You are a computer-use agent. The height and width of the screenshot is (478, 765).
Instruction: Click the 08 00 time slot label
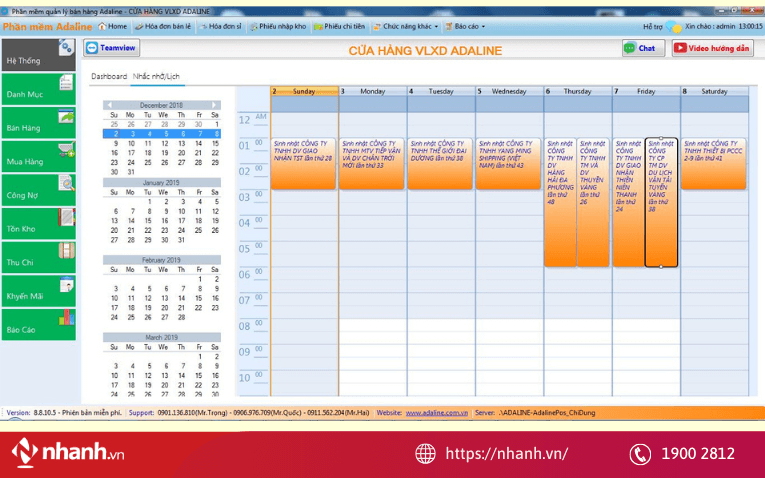(253, 326)
